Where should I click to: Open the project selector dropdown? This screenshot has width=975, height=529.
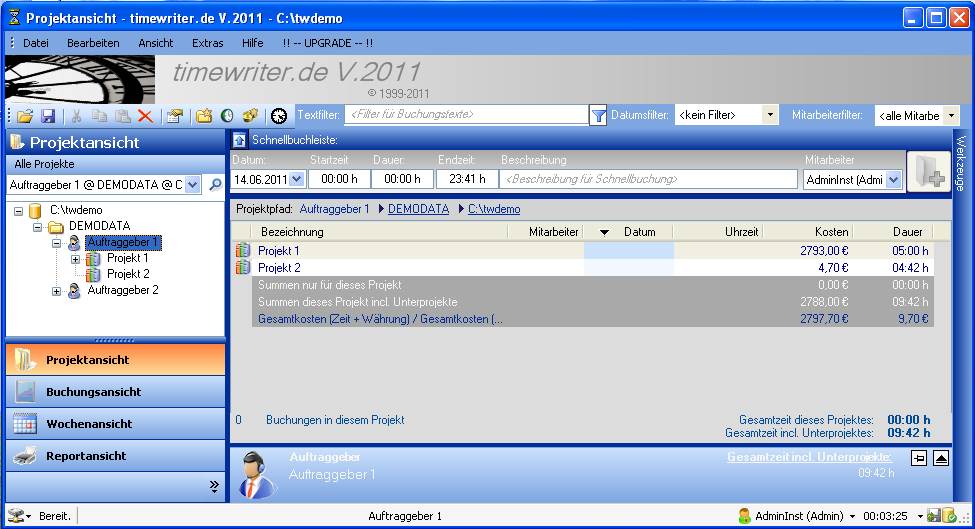(193, 185)
